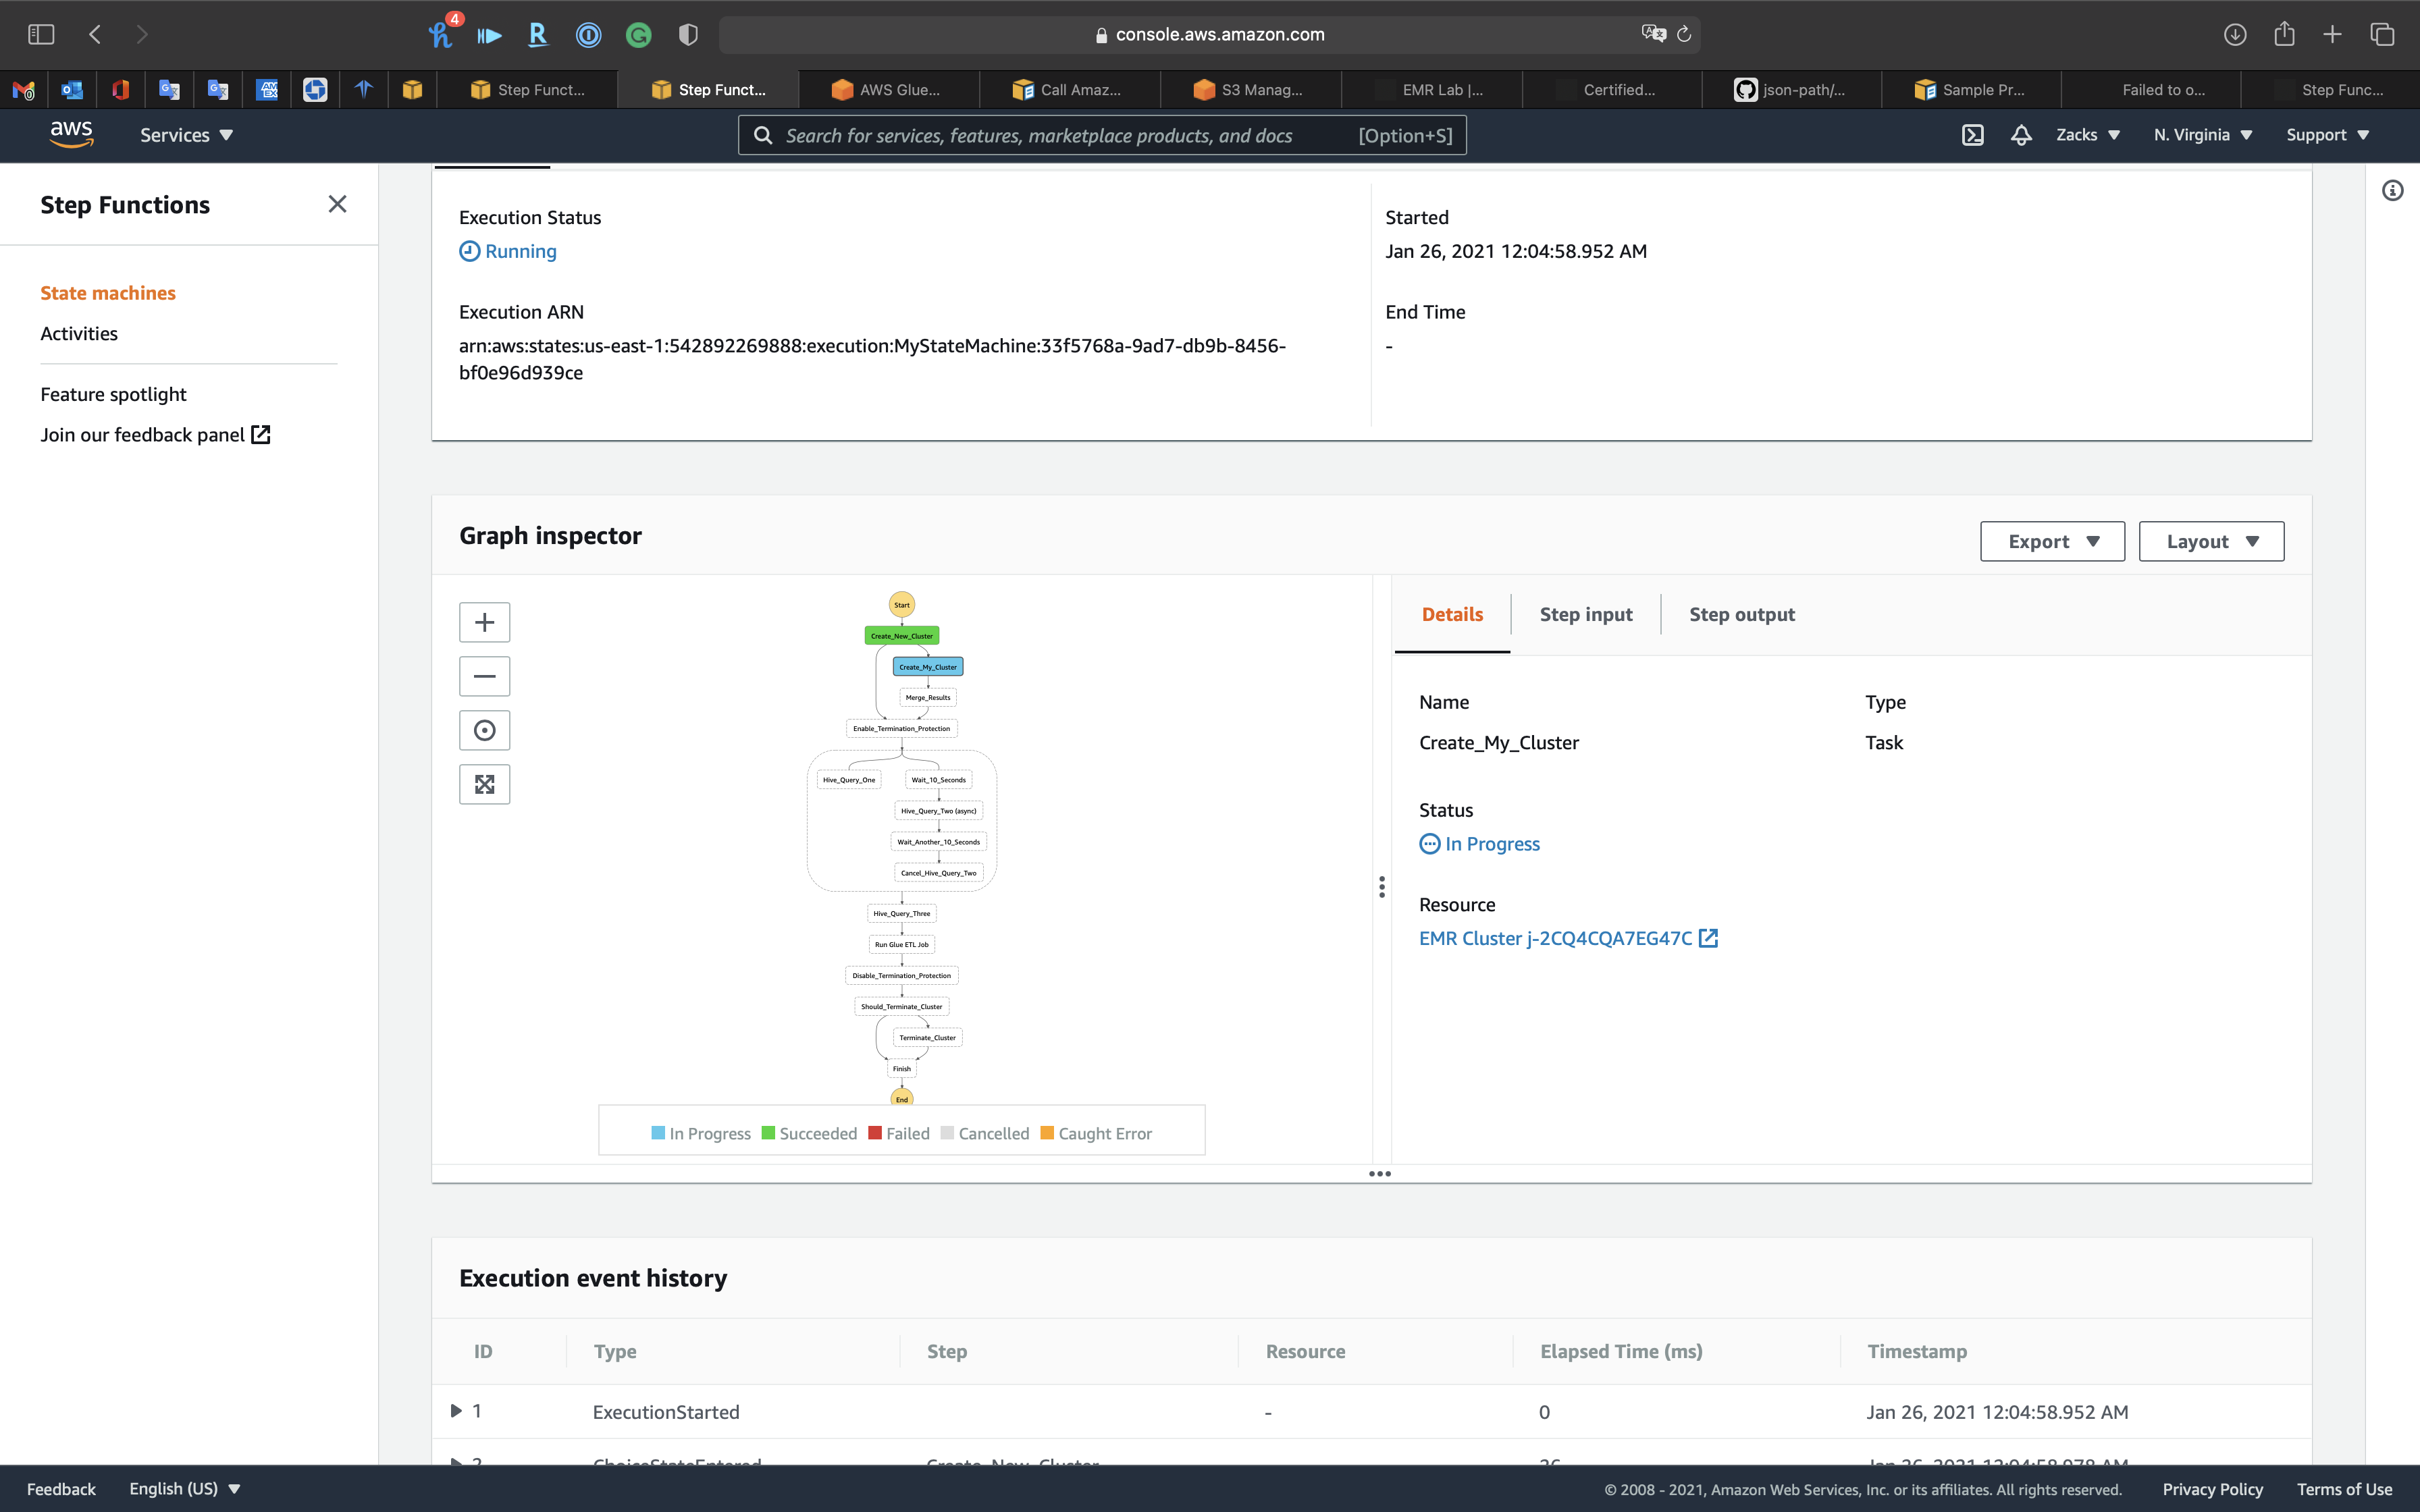Open the Export dropdown
This screenshot has width=2420, height=1512.
(2052, 541)
